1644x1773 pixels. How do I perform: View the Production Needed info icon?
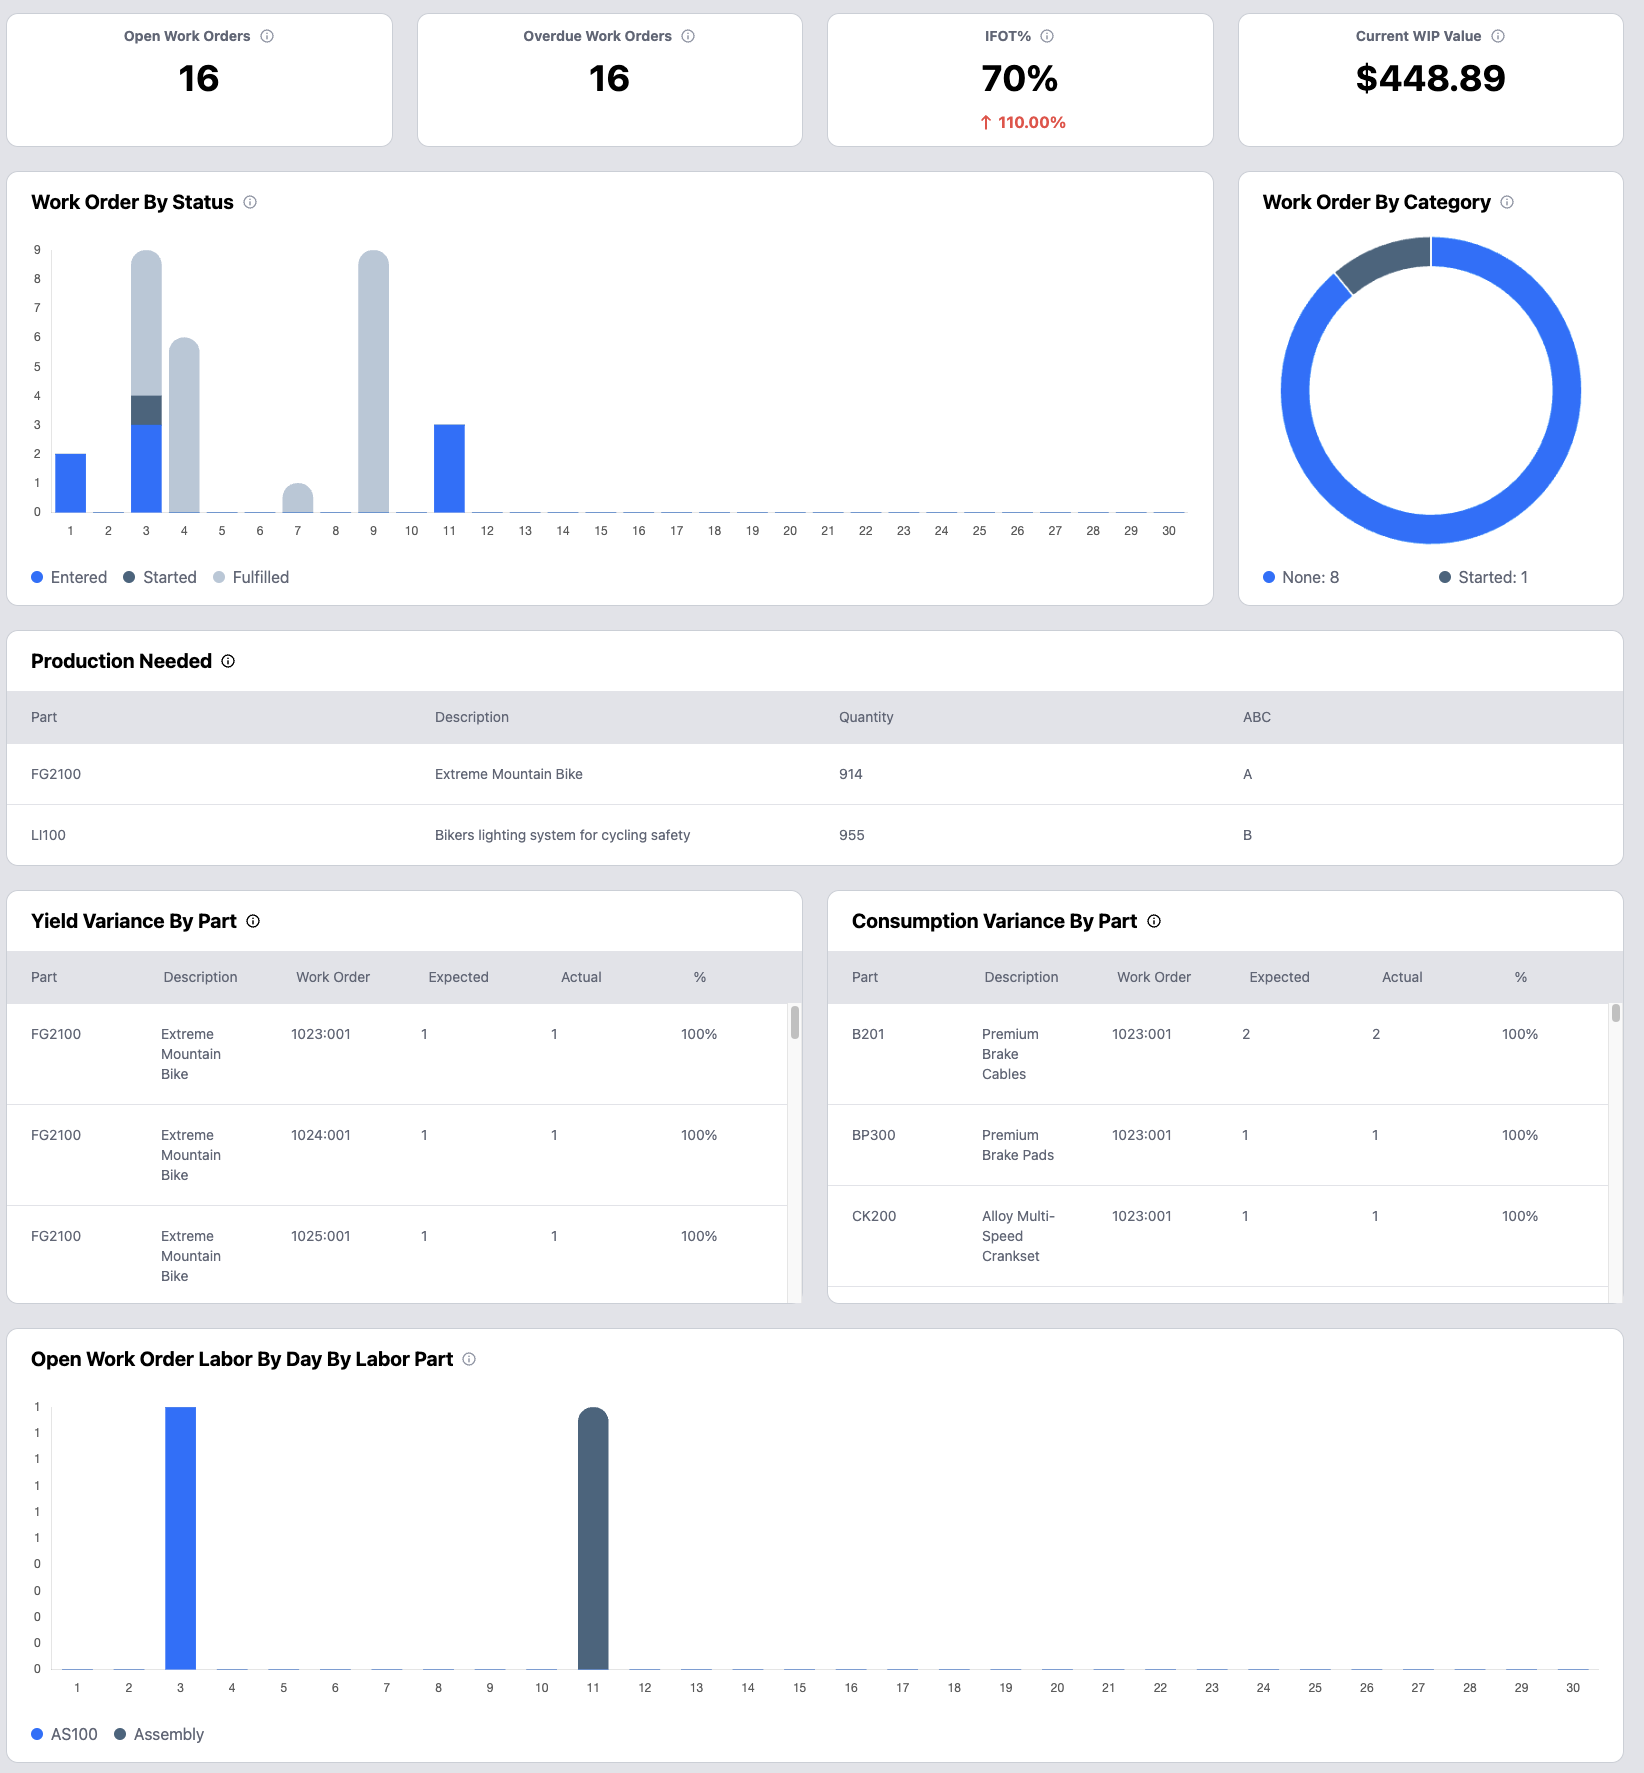[x=227, y=661]
